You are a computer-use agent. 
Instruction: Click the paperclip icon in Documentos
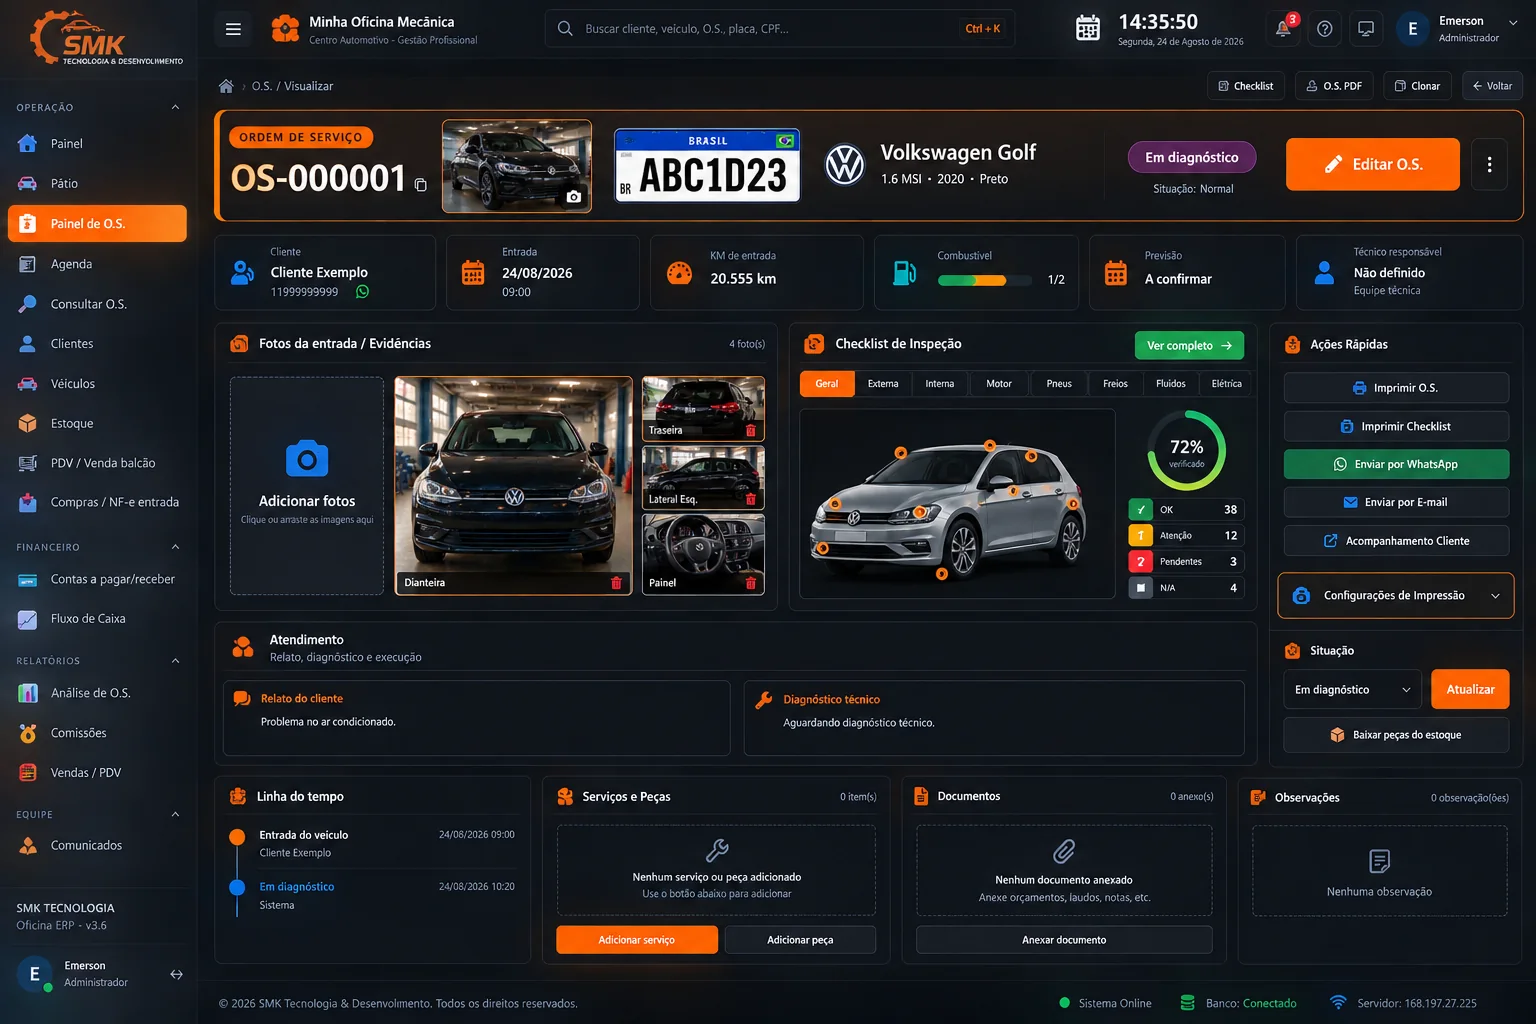click(x=1064, y=851)
